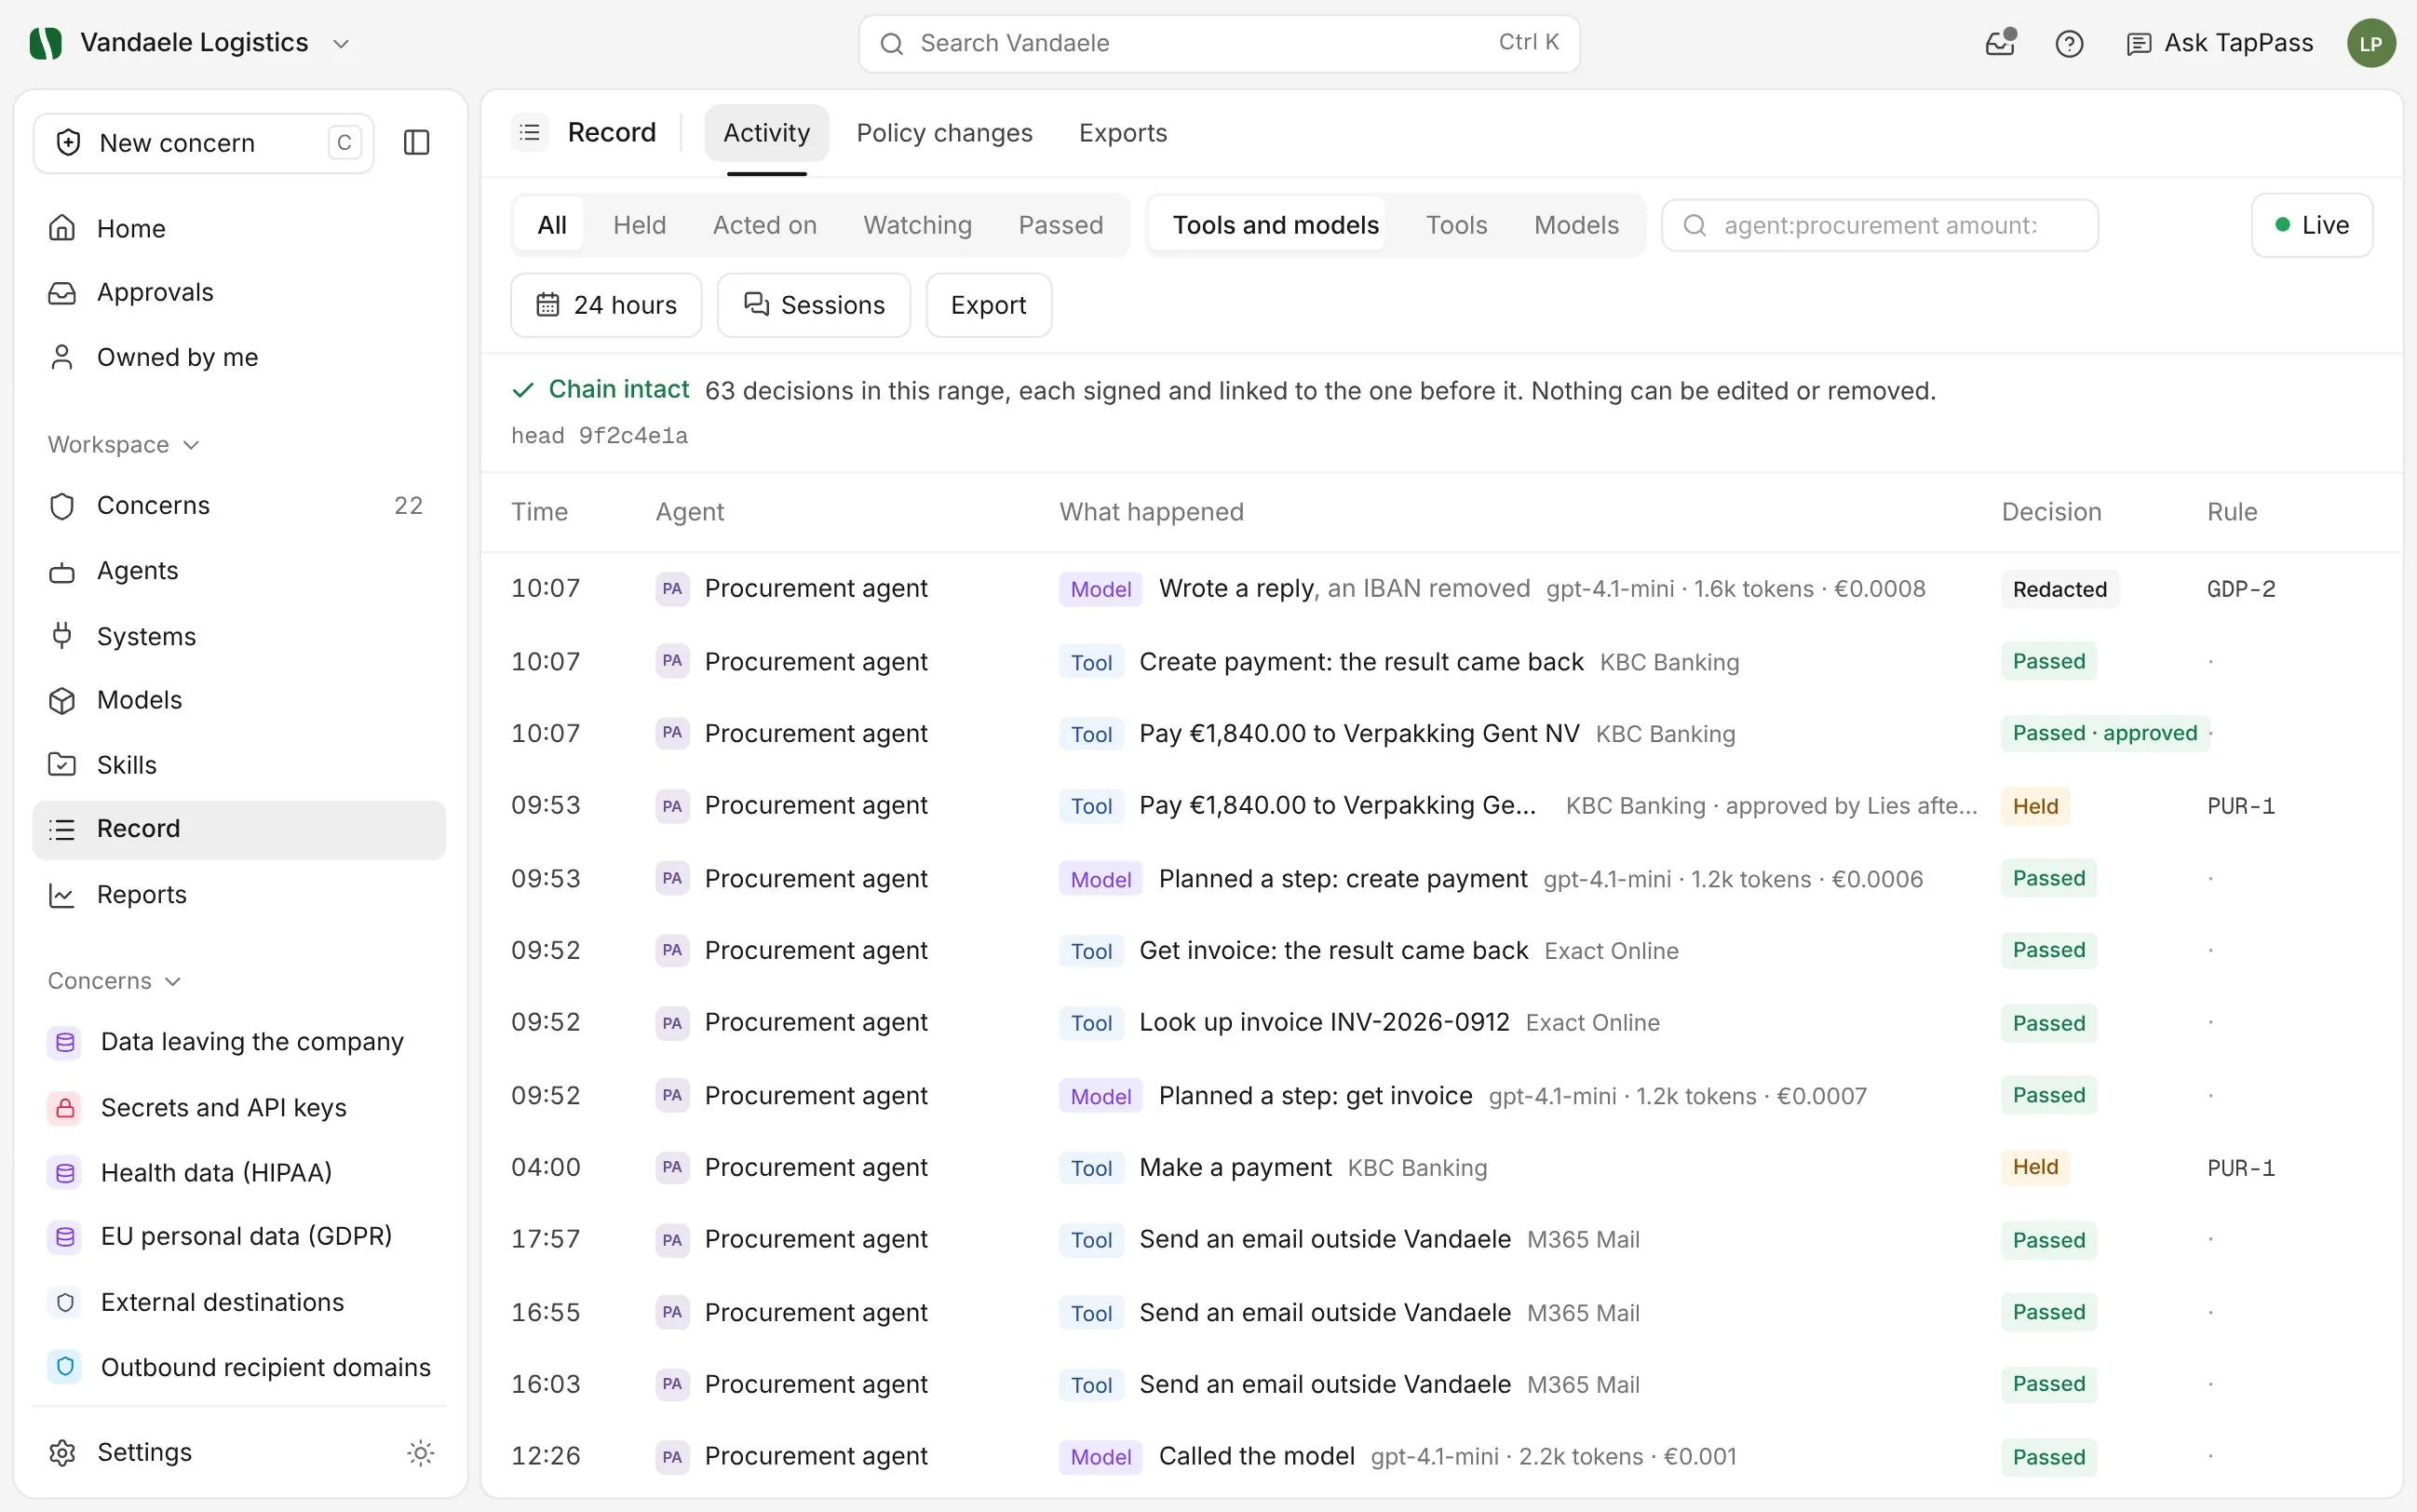Click the GDP-2 rule label

(2240, 589)
